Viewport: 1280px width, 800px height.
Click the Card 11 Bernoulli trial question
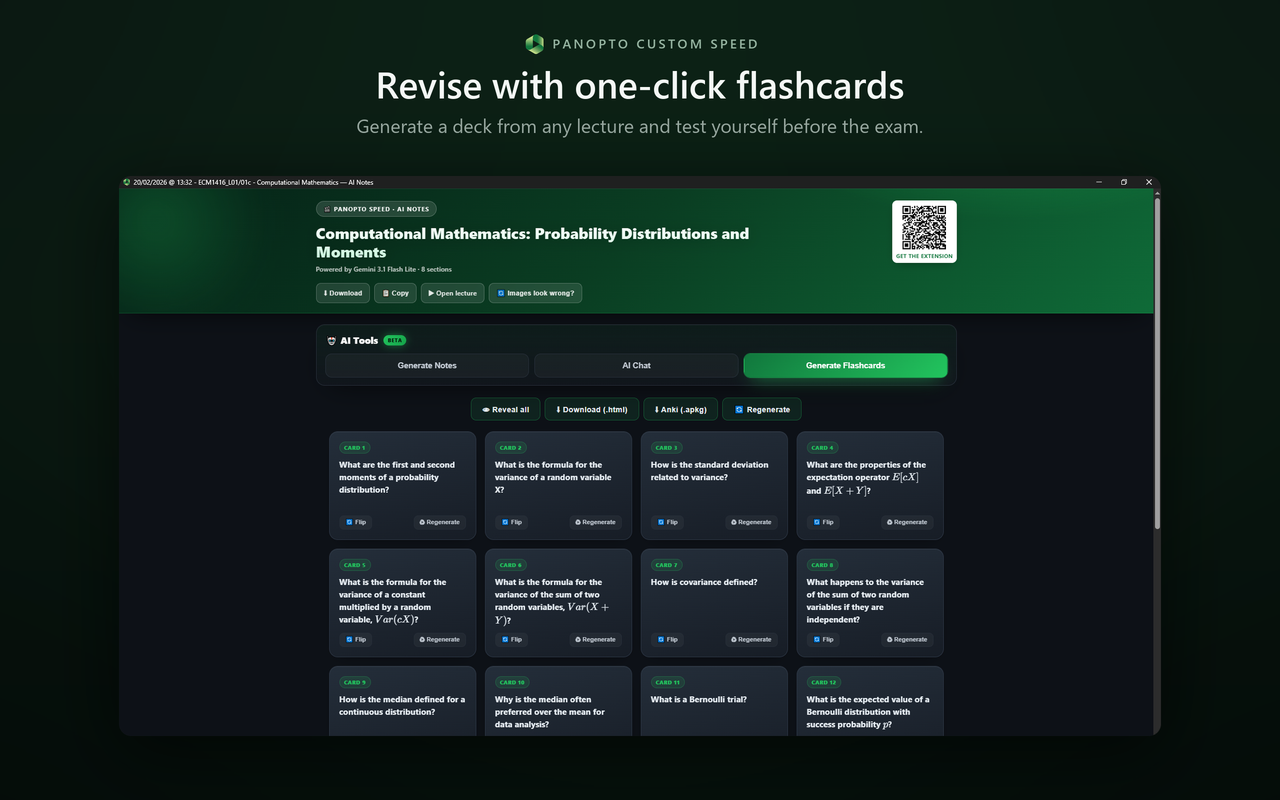tap(699, 700)
